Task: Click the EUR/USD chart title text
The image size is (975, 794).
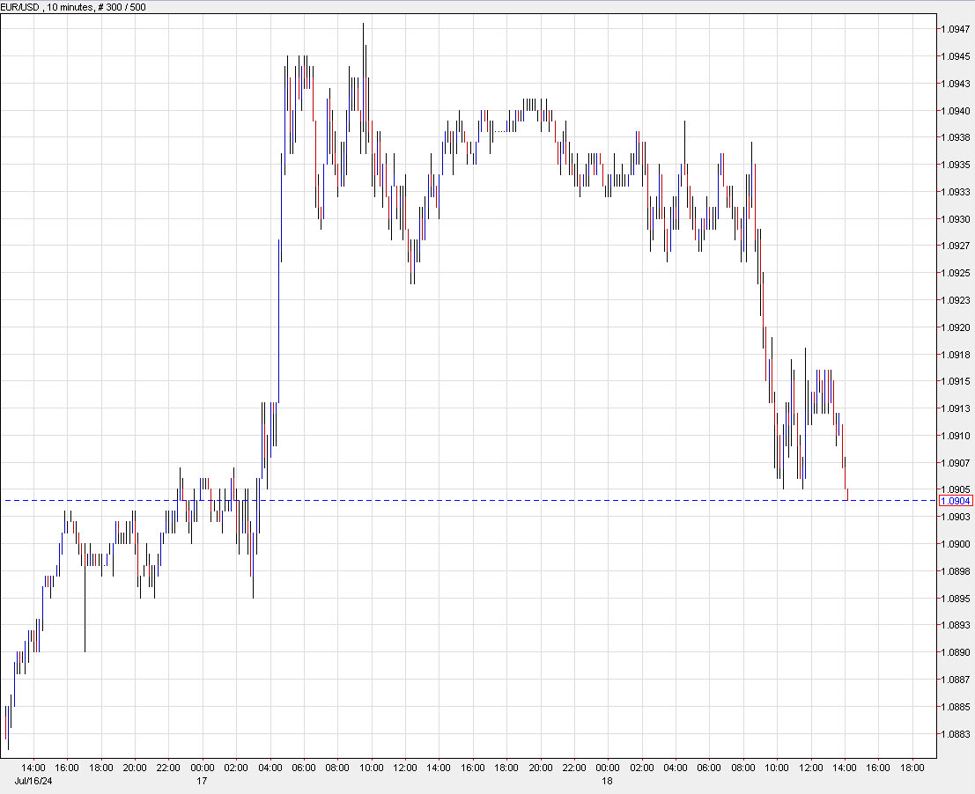Action: (x=74, y=7)
